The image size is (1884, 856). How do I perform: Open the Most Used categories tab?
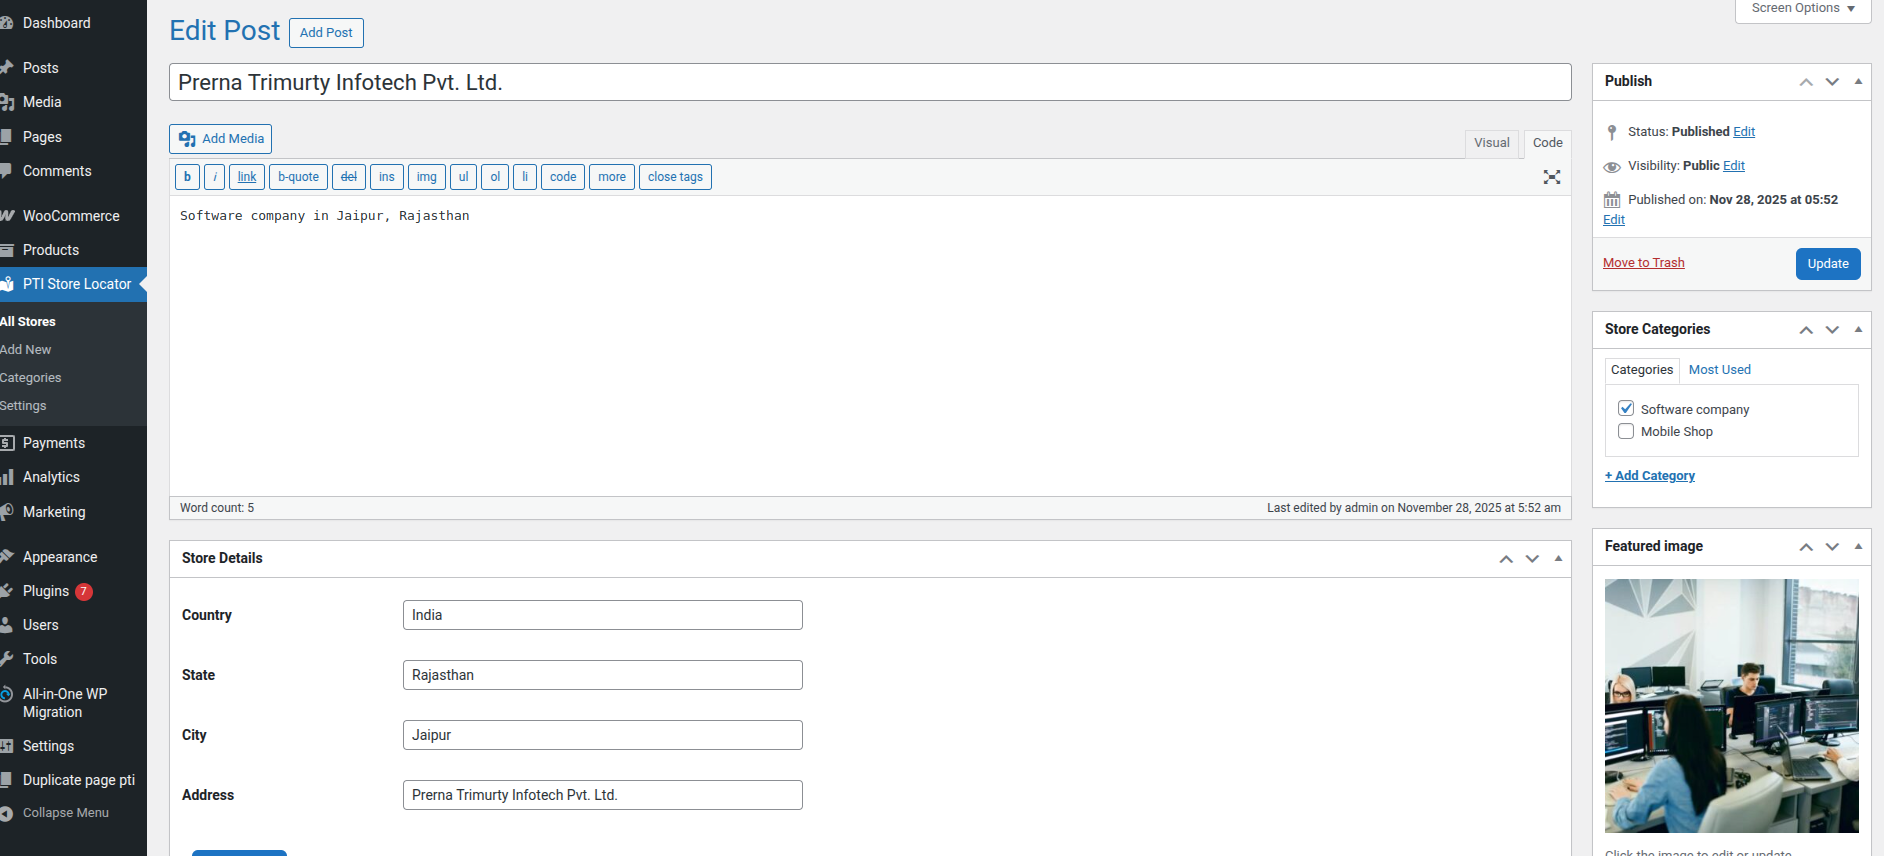point(1720,370)
